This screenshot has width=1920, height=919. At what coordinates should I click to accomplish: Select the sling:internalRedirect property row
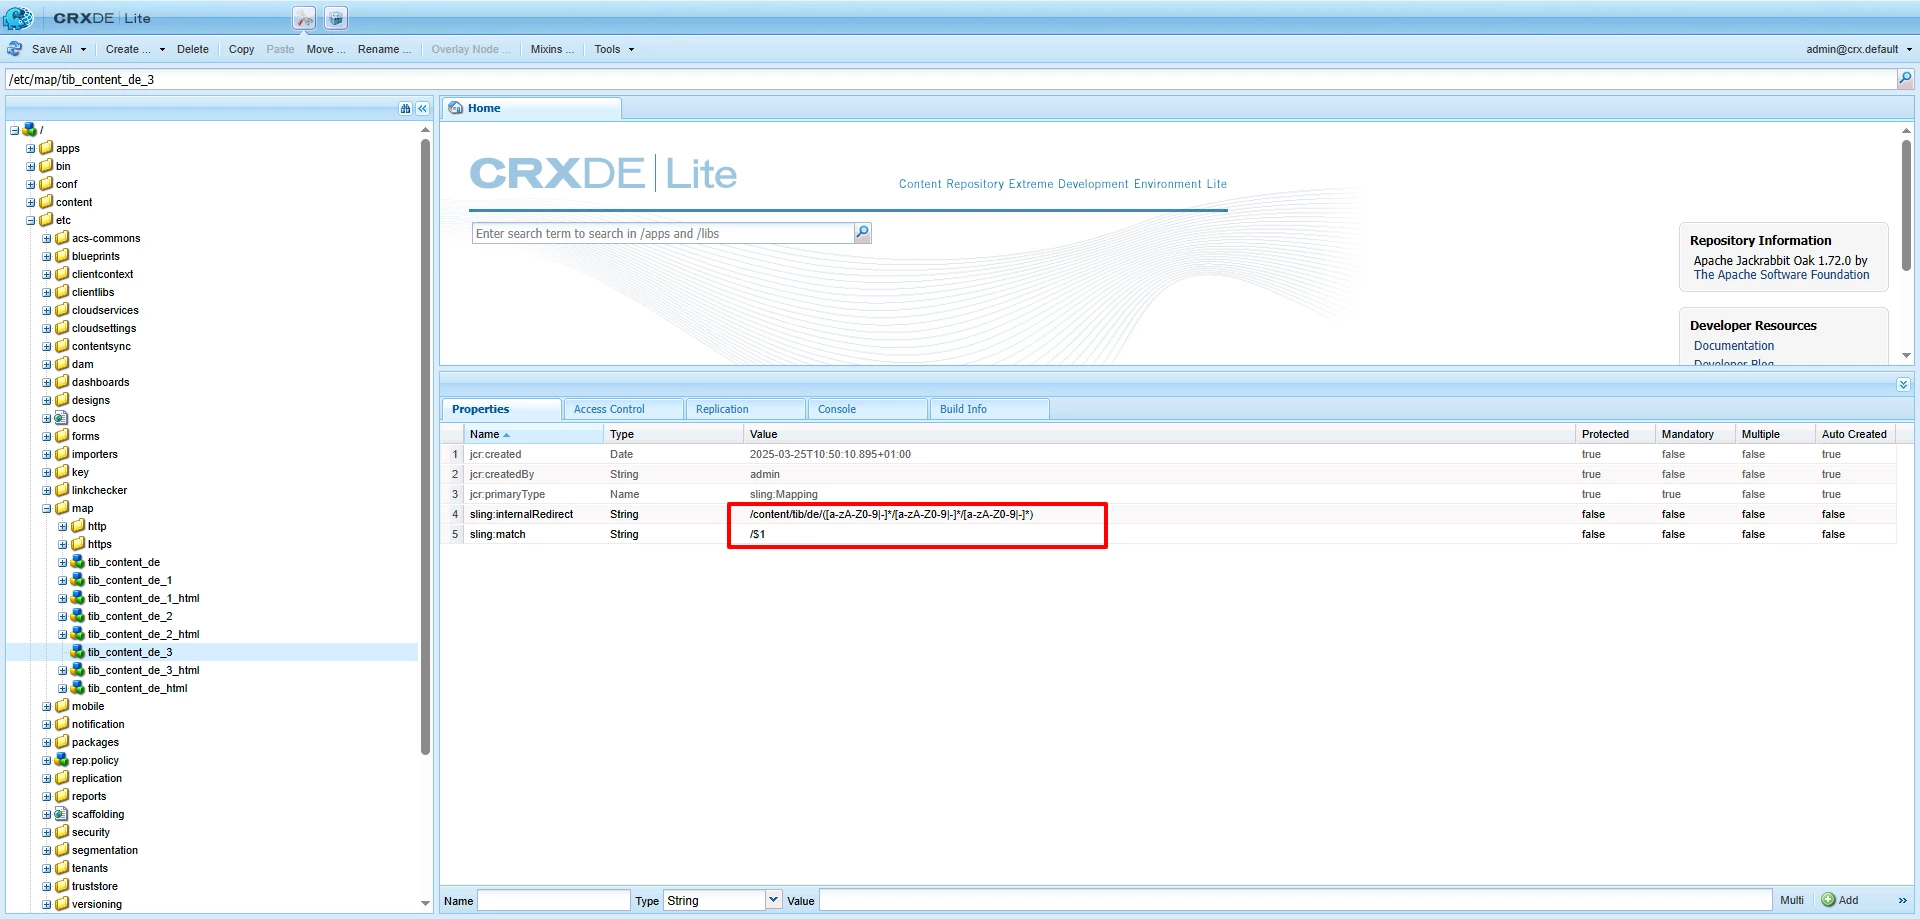(x=1168, y=514)
